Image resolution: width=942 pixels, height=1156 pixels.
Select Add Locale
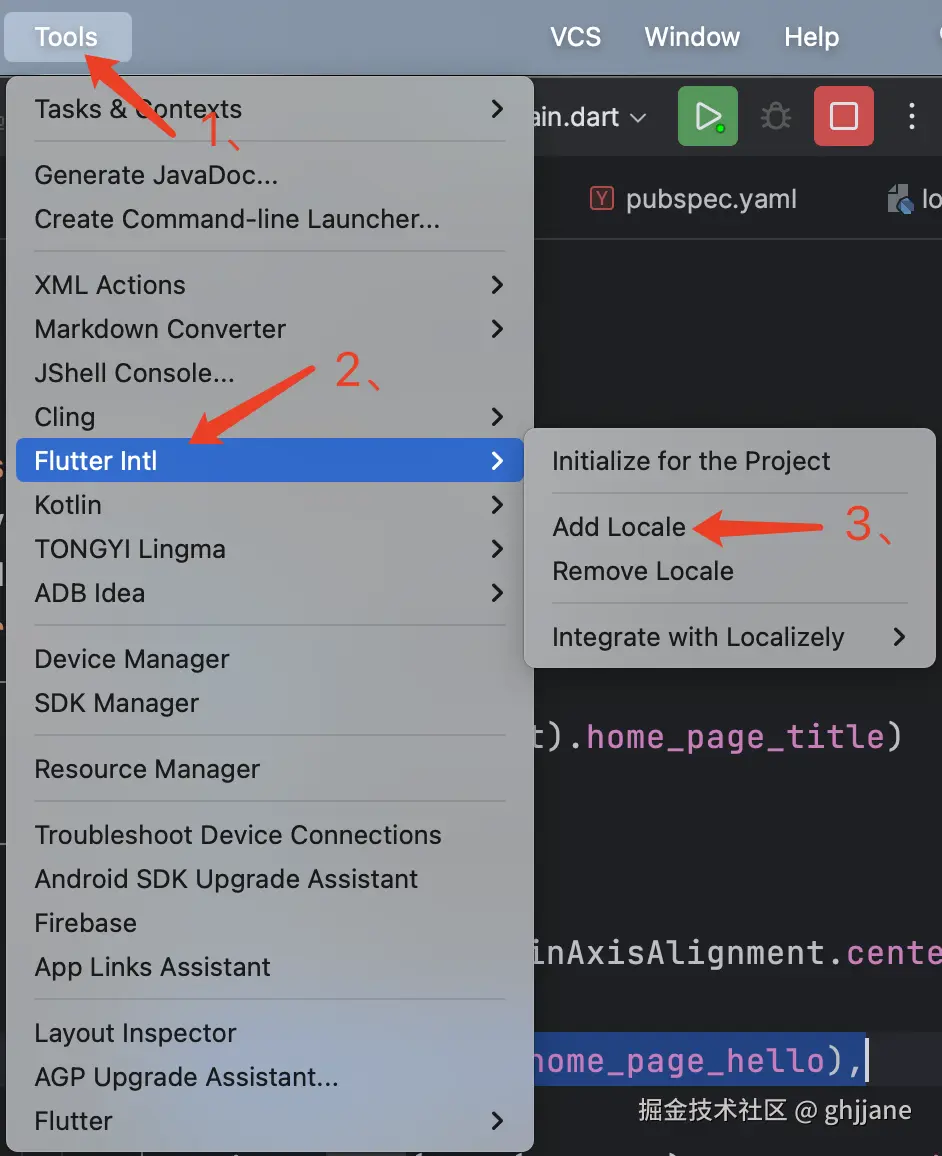click(x=619, y=527)
